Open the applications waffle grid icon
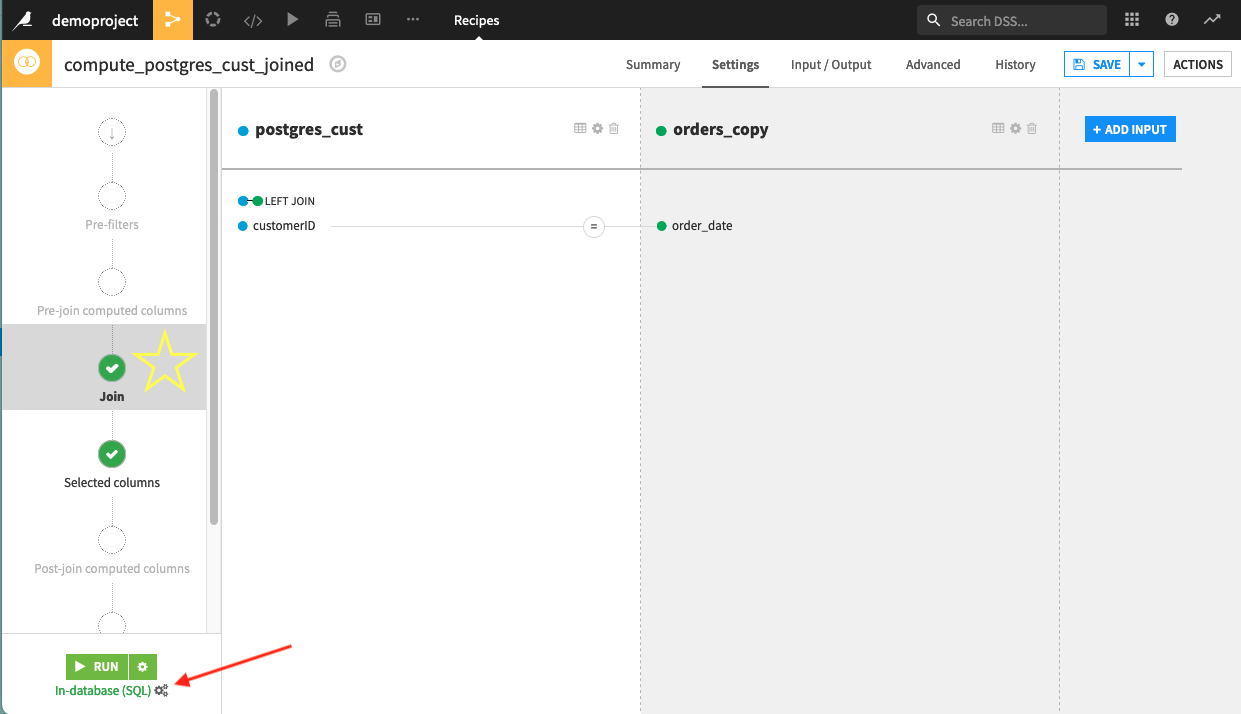This screenshot has width=1241, height=714. pyautogui.click(x=1131, y=19)
